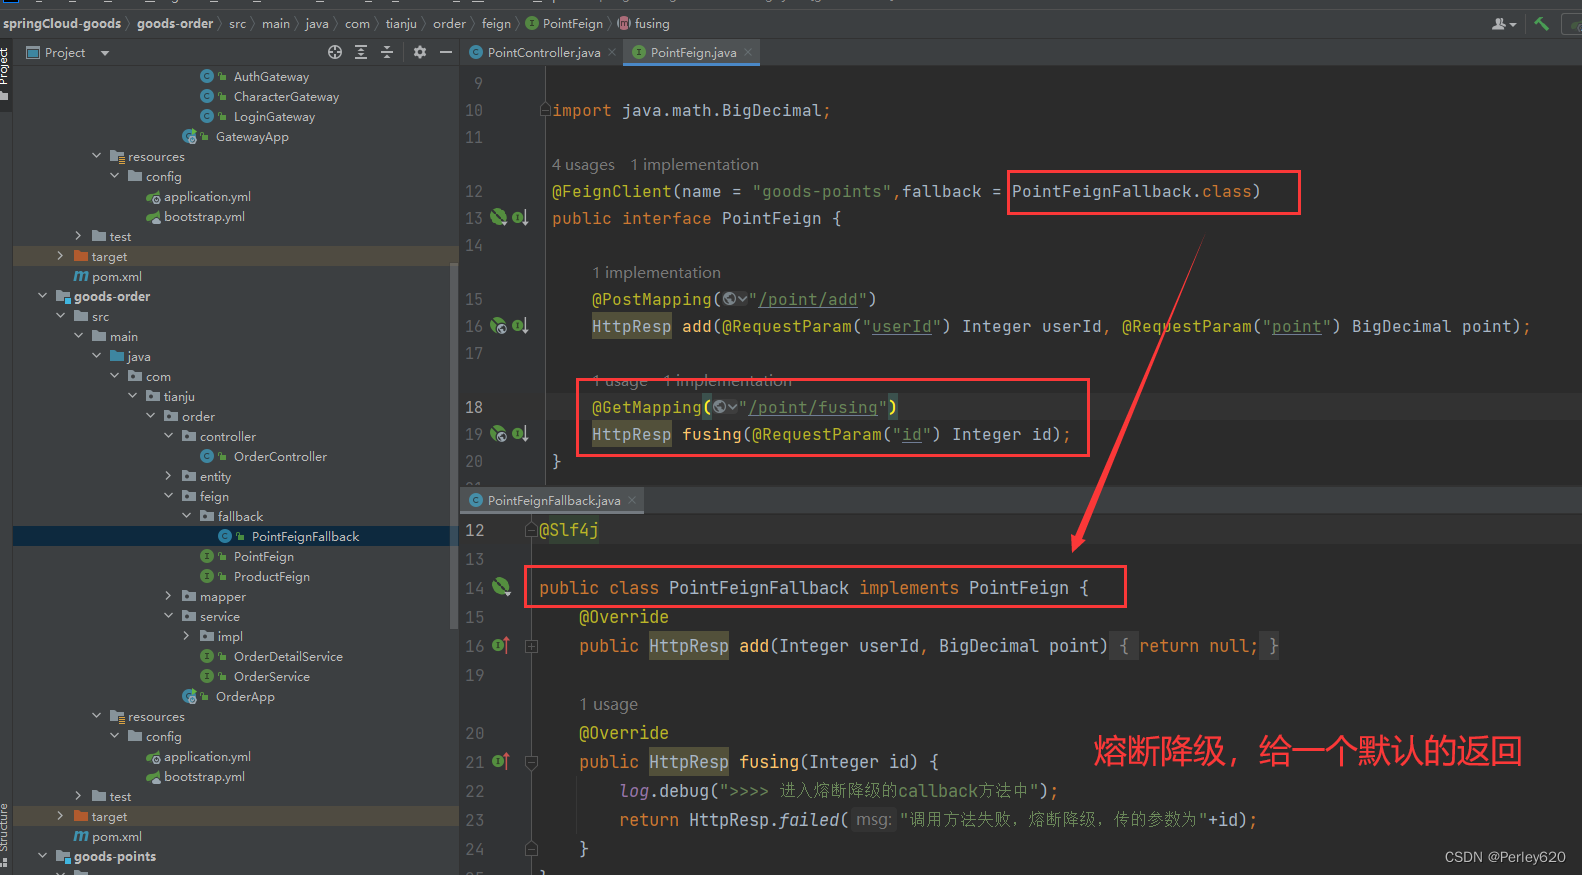Viewport: 1582px width, 875px height.
Task: Click Spring bean gutter icon beside PointFeignFallback class
Action: [x=502, y=586]
